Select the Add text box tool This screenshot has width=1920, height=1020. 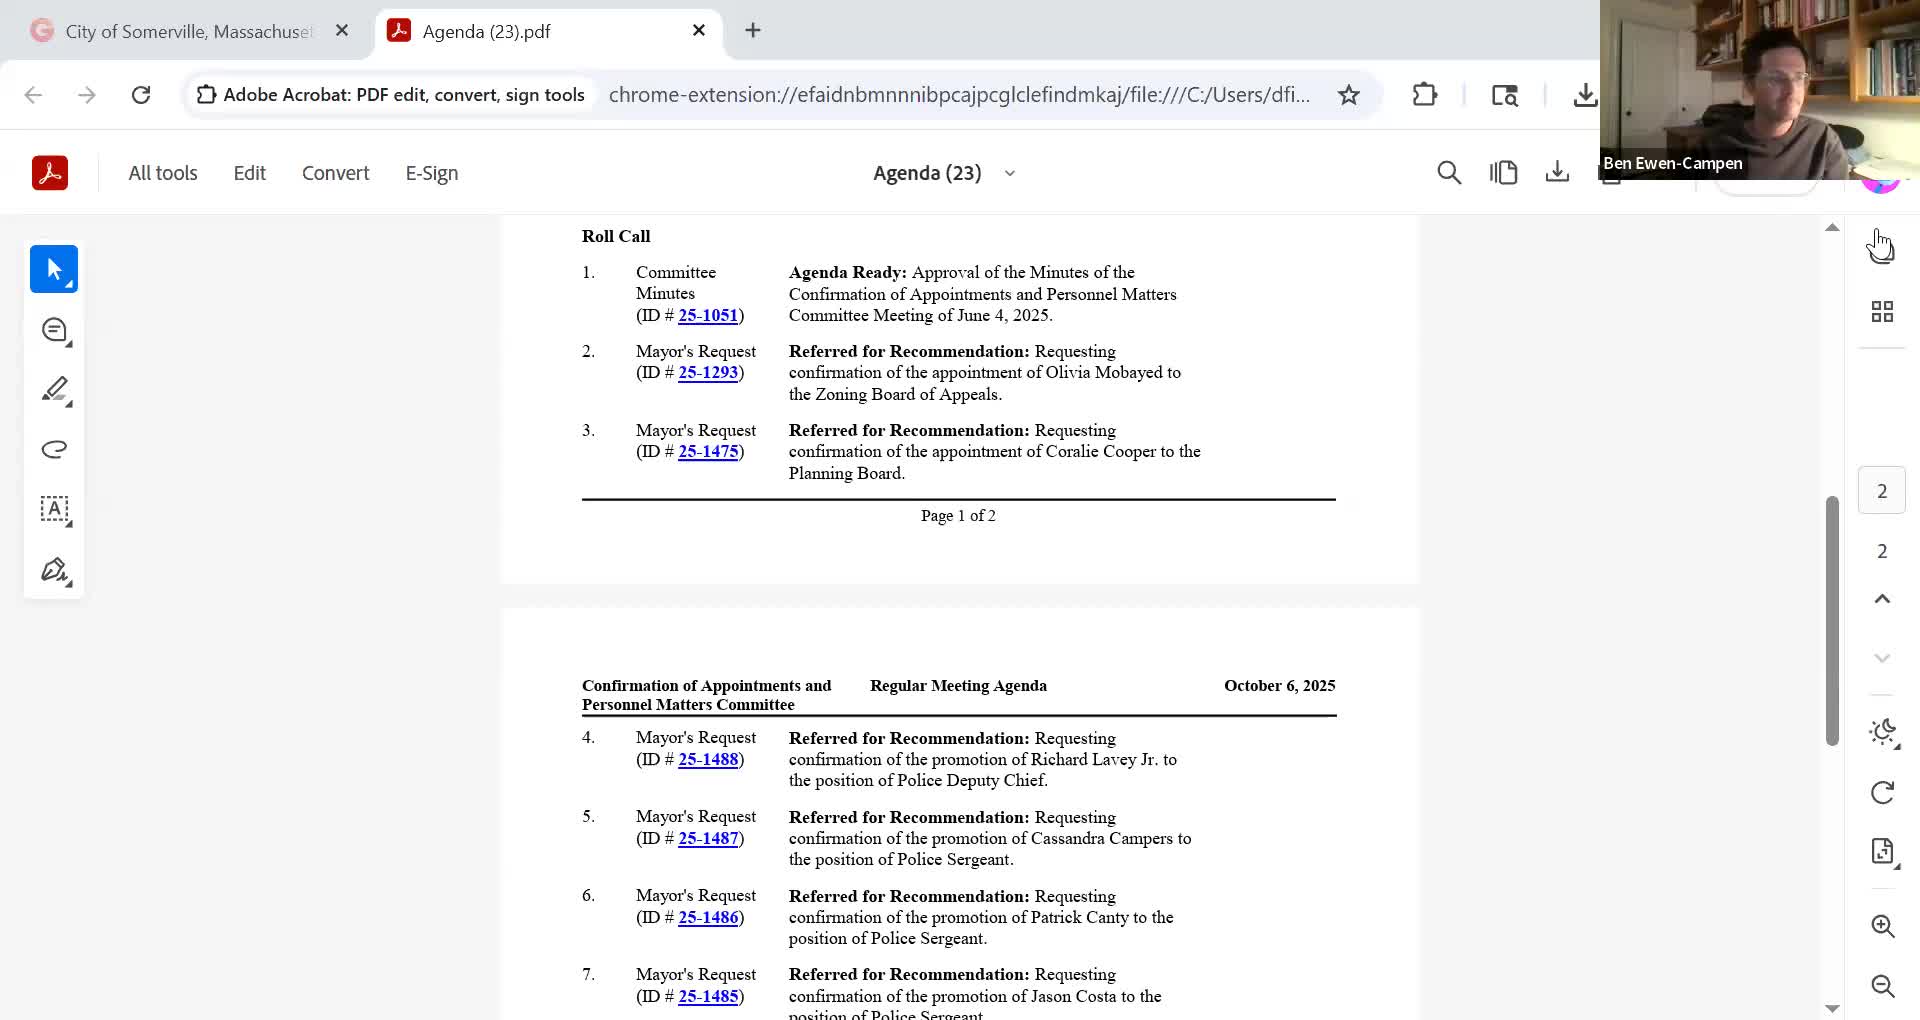(54, 509)
